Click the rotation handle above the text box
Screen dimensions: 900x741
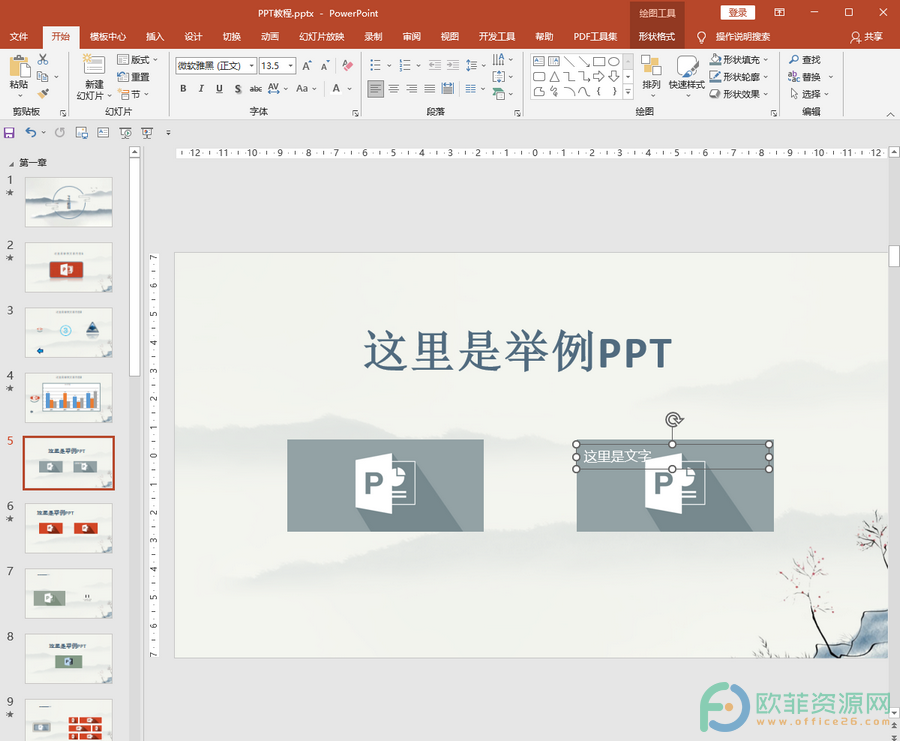point(673,420)
